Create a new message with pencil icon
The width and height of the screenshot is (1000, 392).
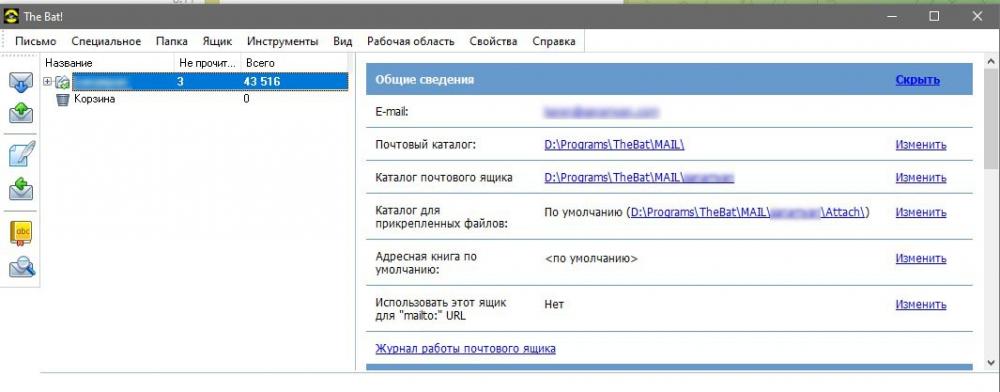point(21,155)
